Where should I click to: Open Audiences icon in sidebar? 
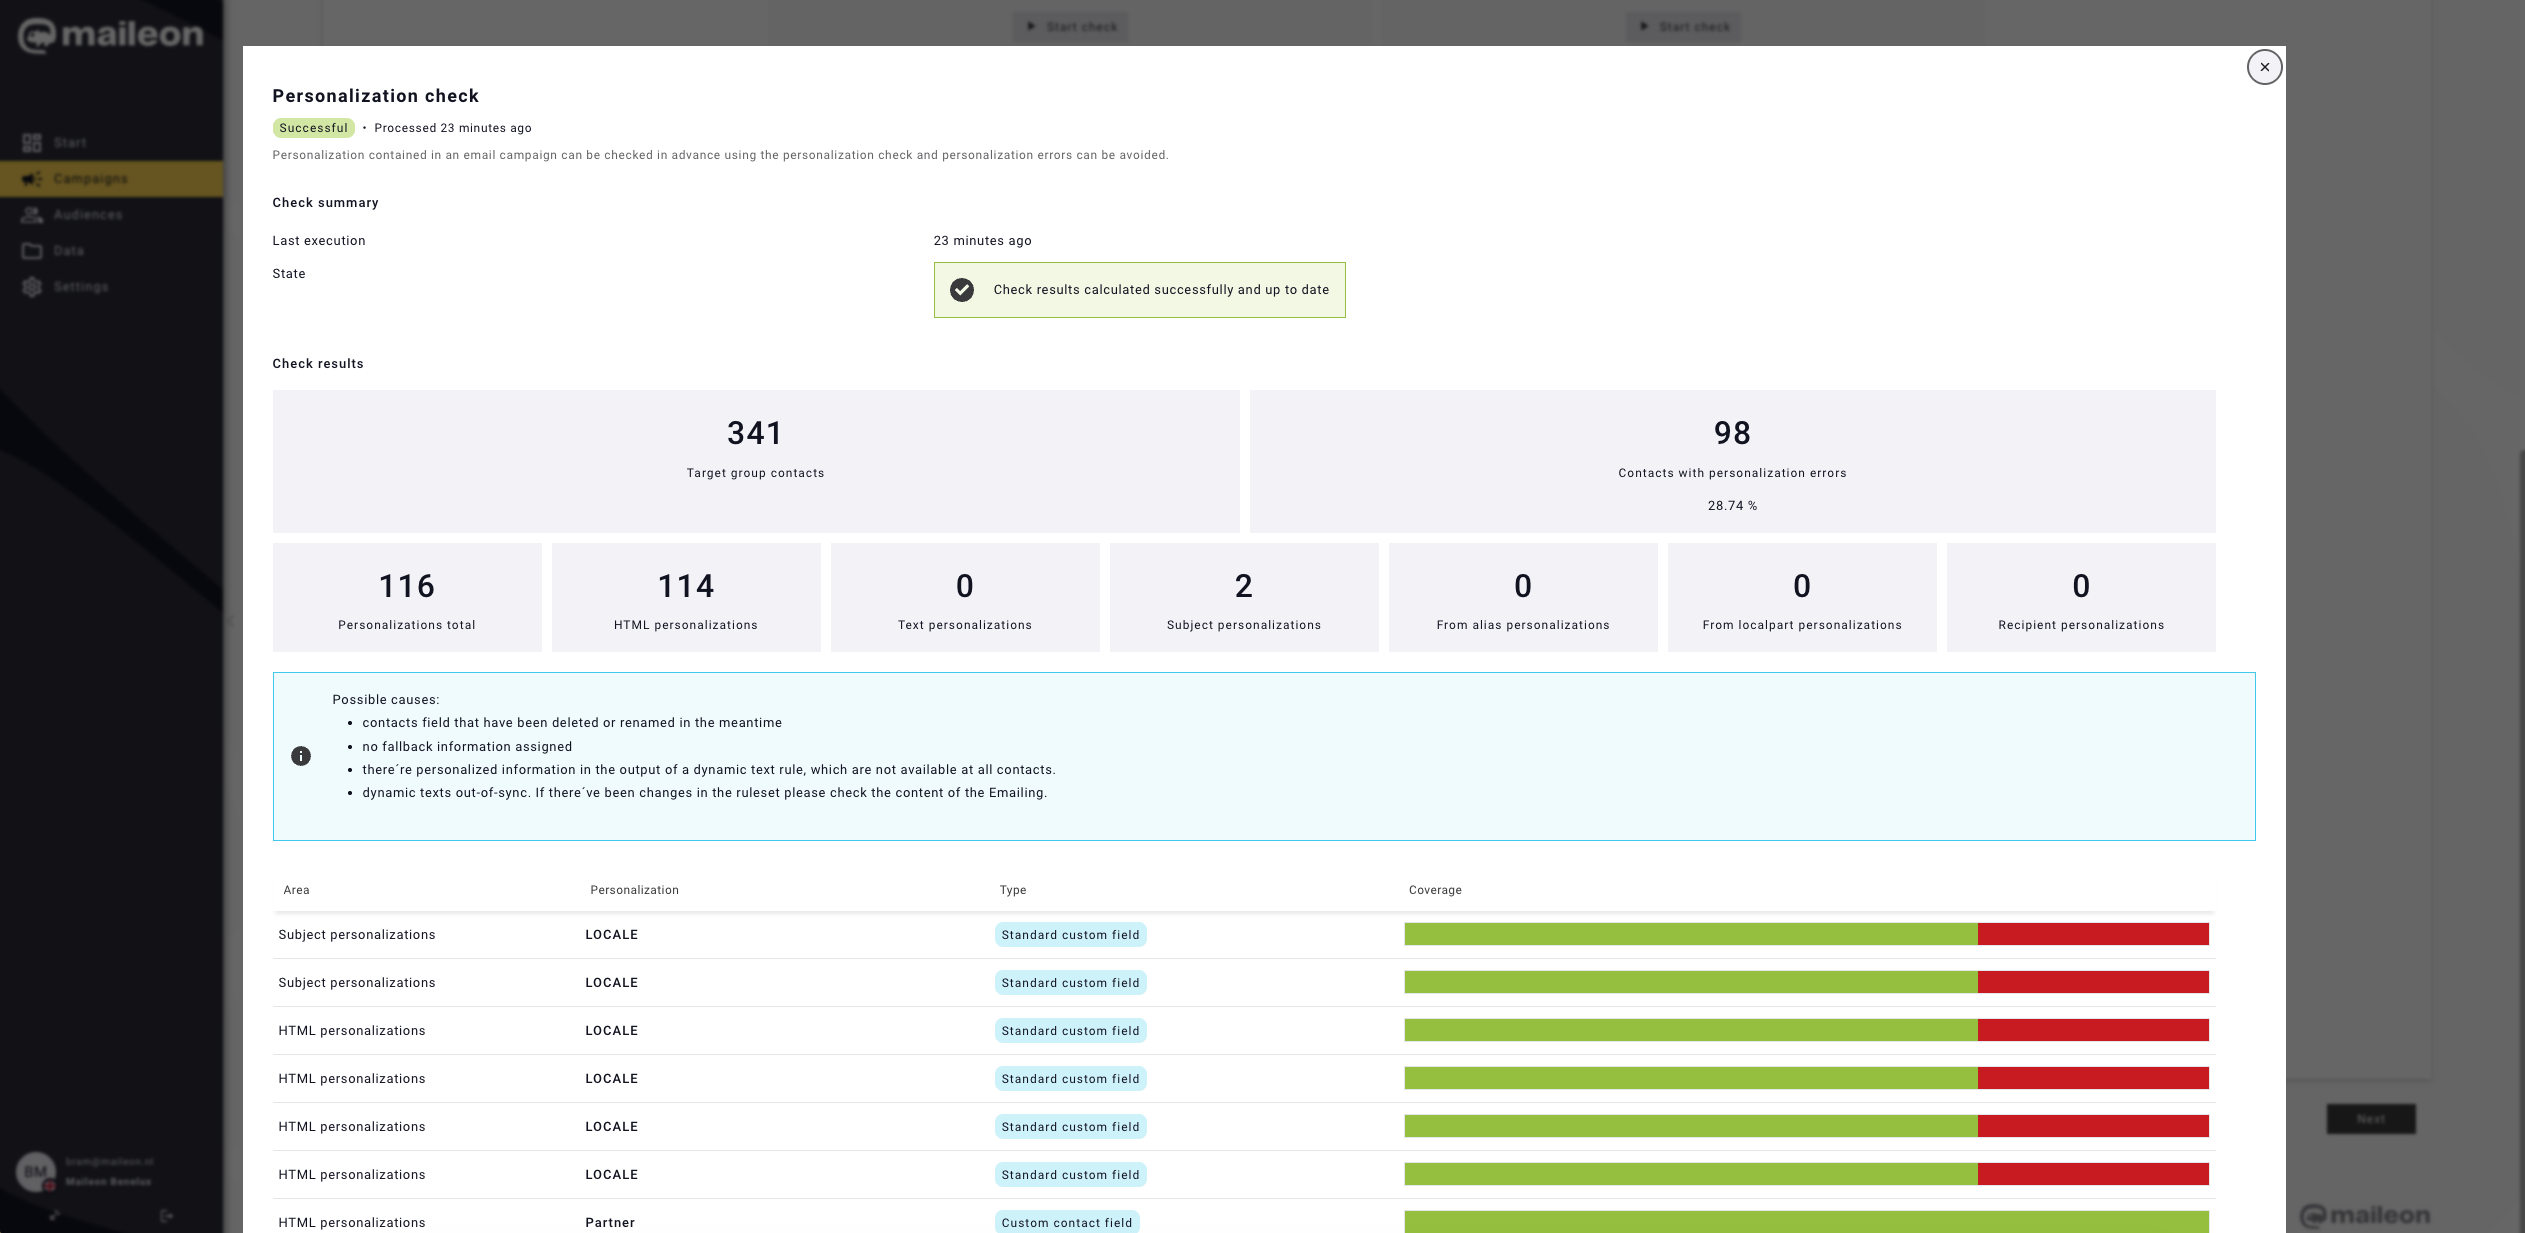pyautogui.click(x=32, y=215)
